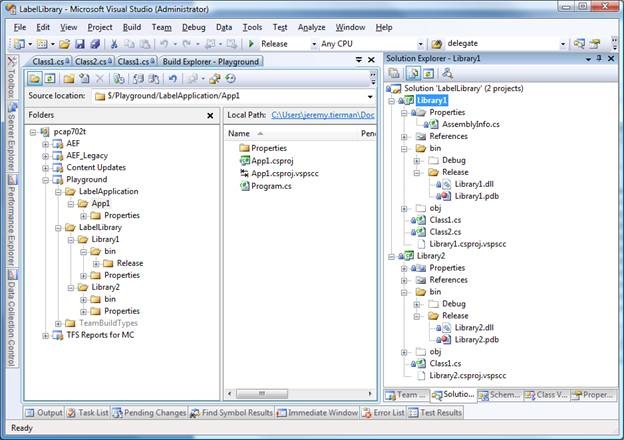Click the Check Out for Edit icon

[x=138, y=78]
